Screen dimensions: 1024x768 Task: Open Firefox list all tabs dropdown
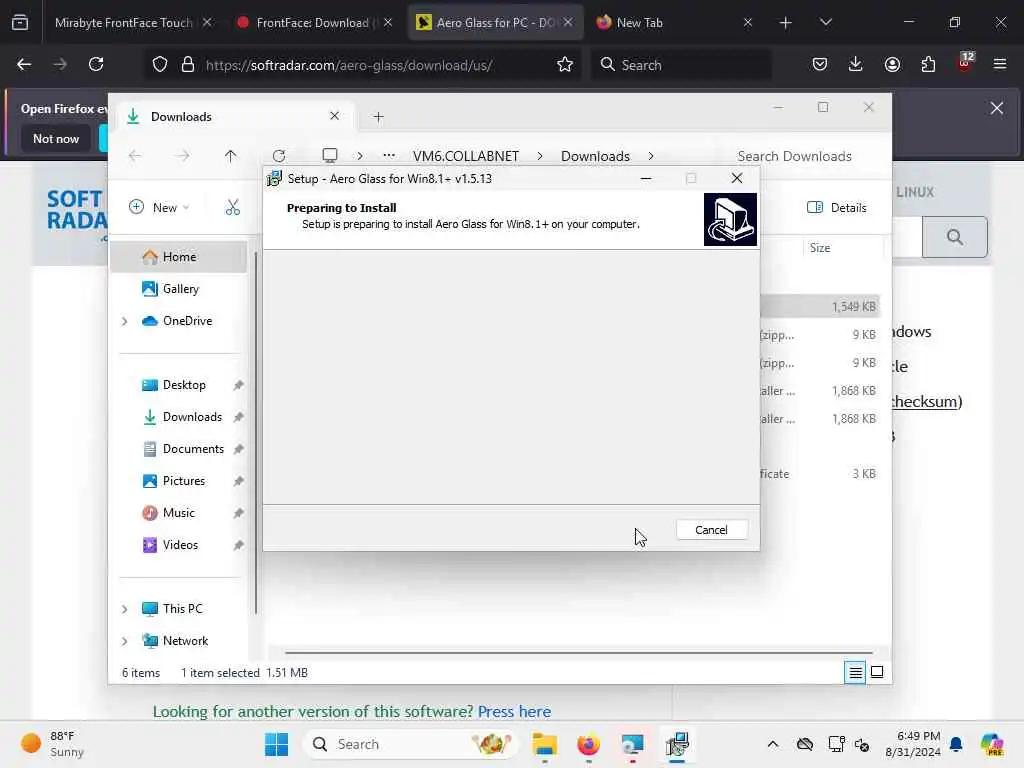[825, 22]
